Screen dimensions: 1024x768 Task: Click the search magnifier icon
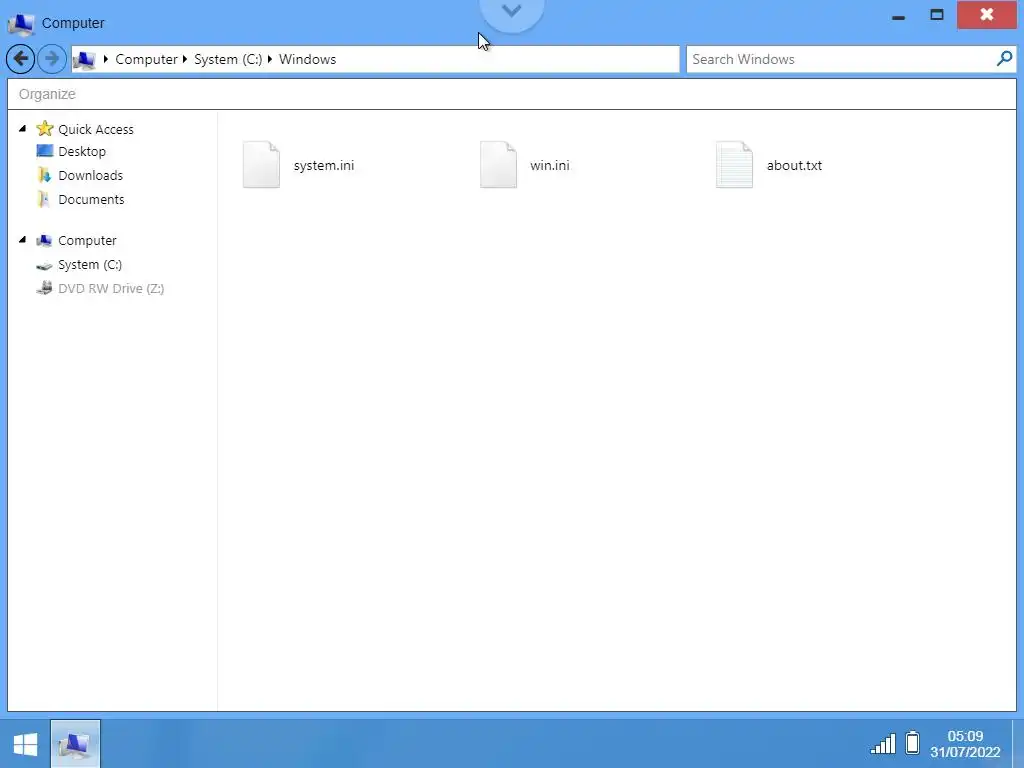point(1004,59)
